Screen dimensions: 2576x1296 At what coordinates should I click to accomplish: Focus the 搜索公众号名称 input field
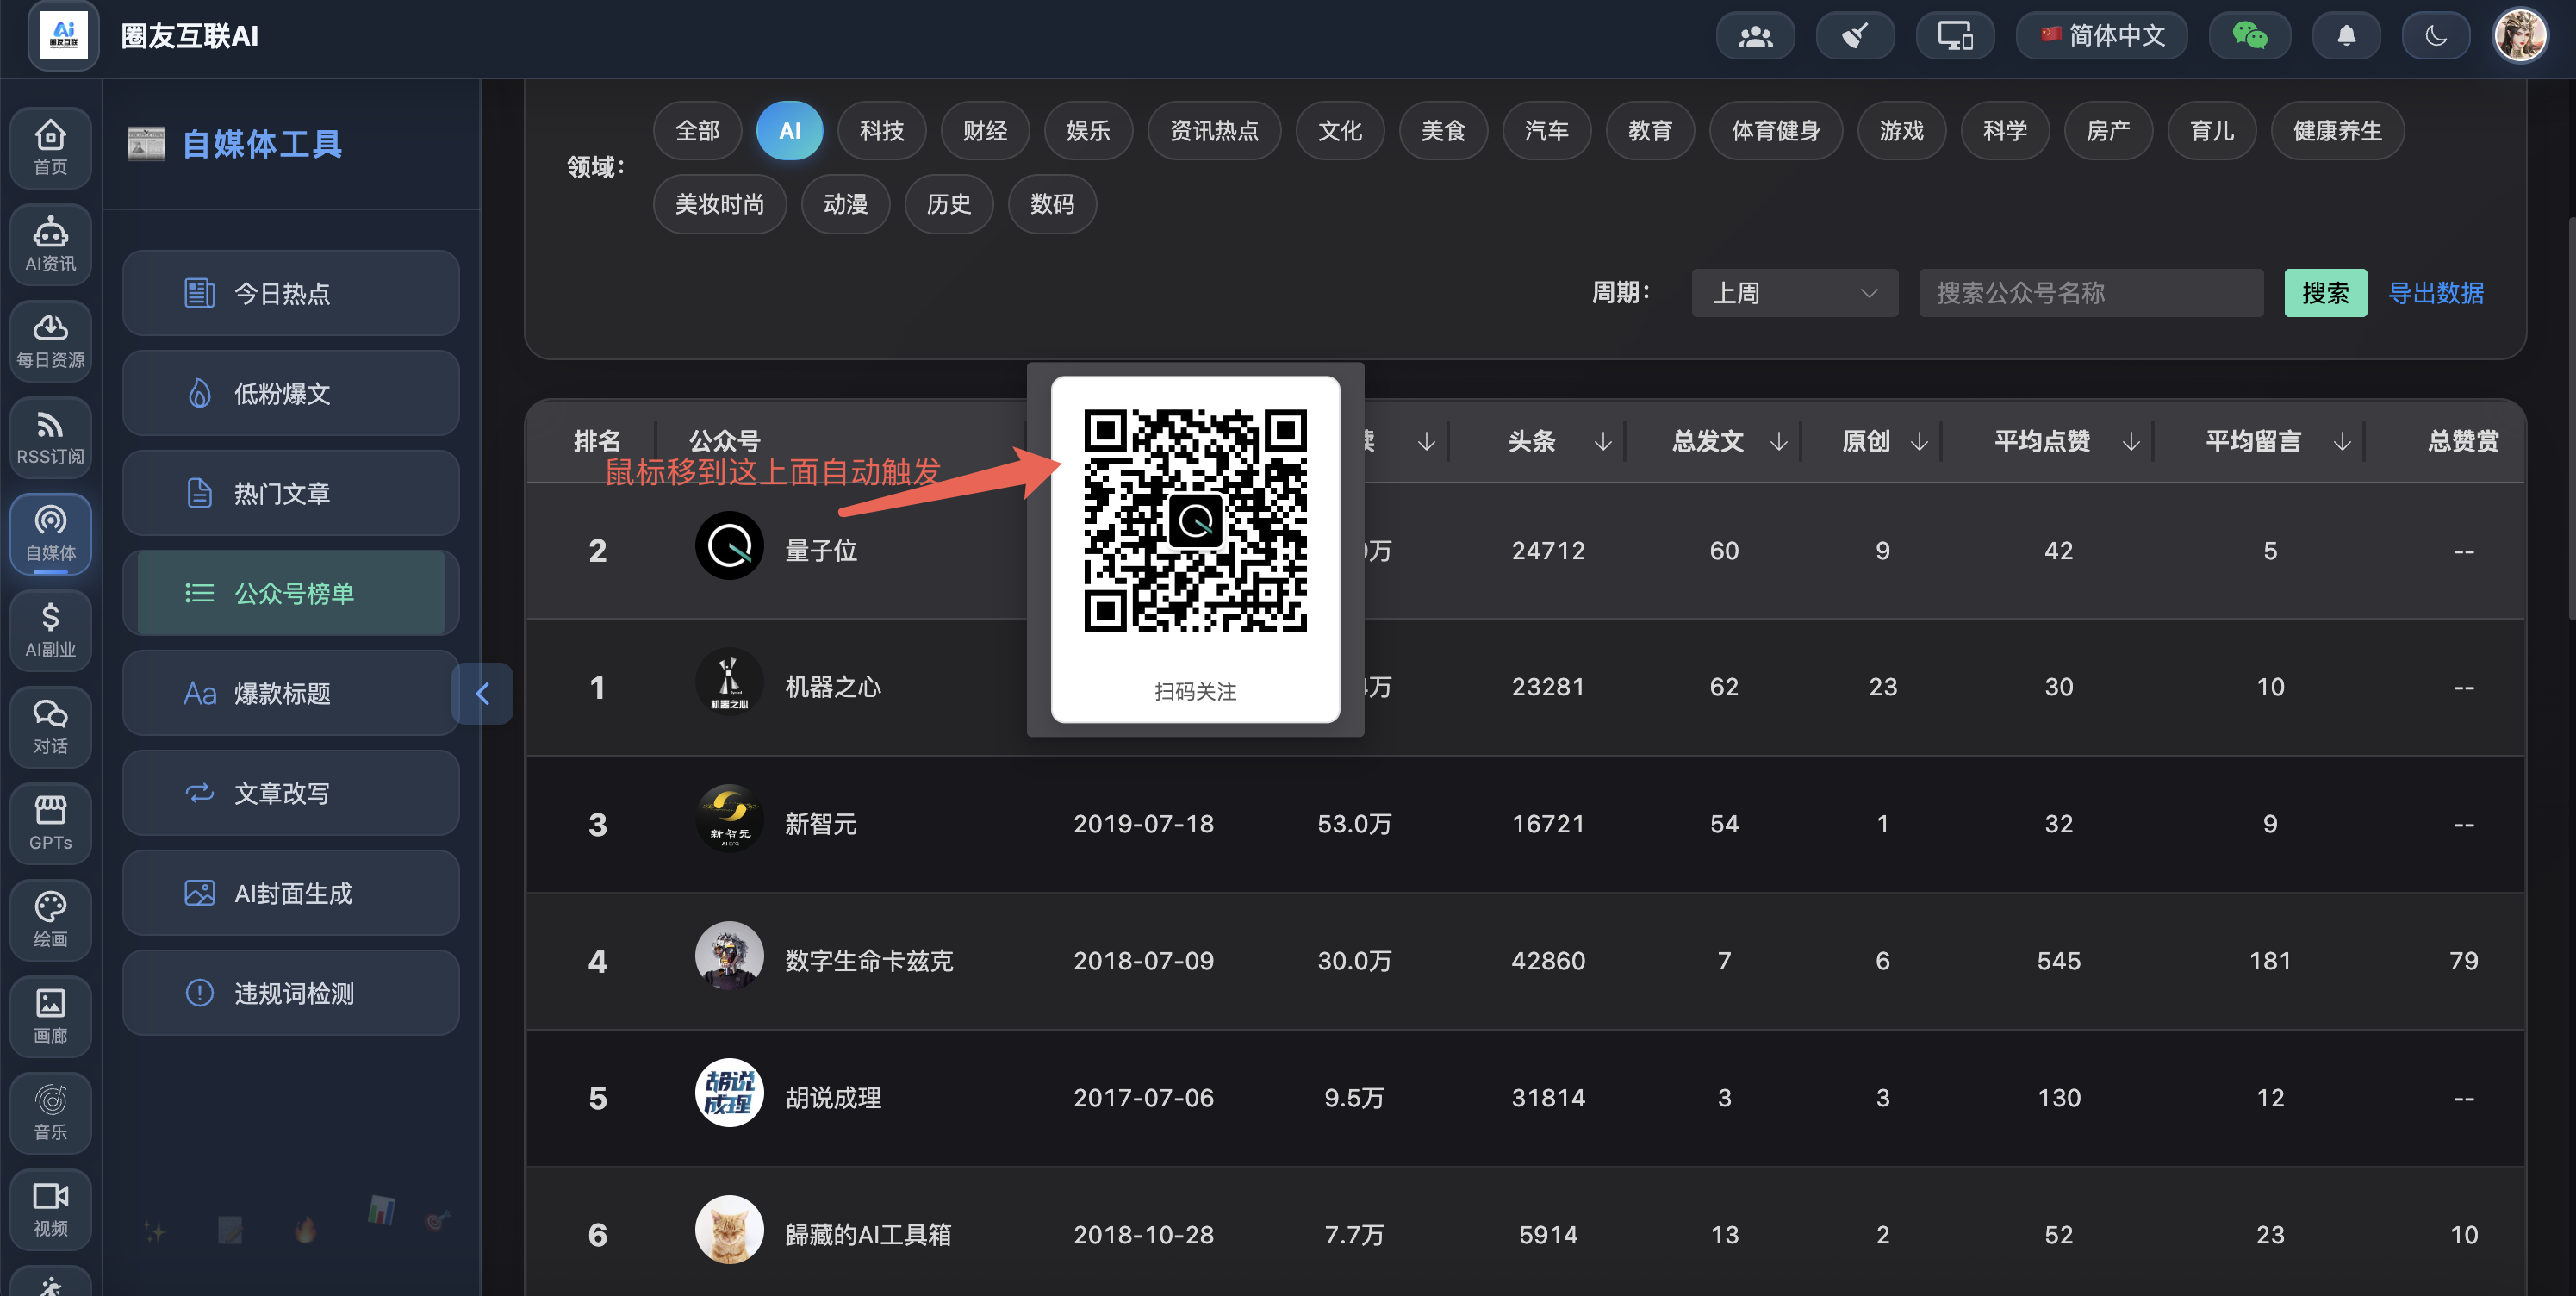pyautogui.click(x=2091, y=293)
